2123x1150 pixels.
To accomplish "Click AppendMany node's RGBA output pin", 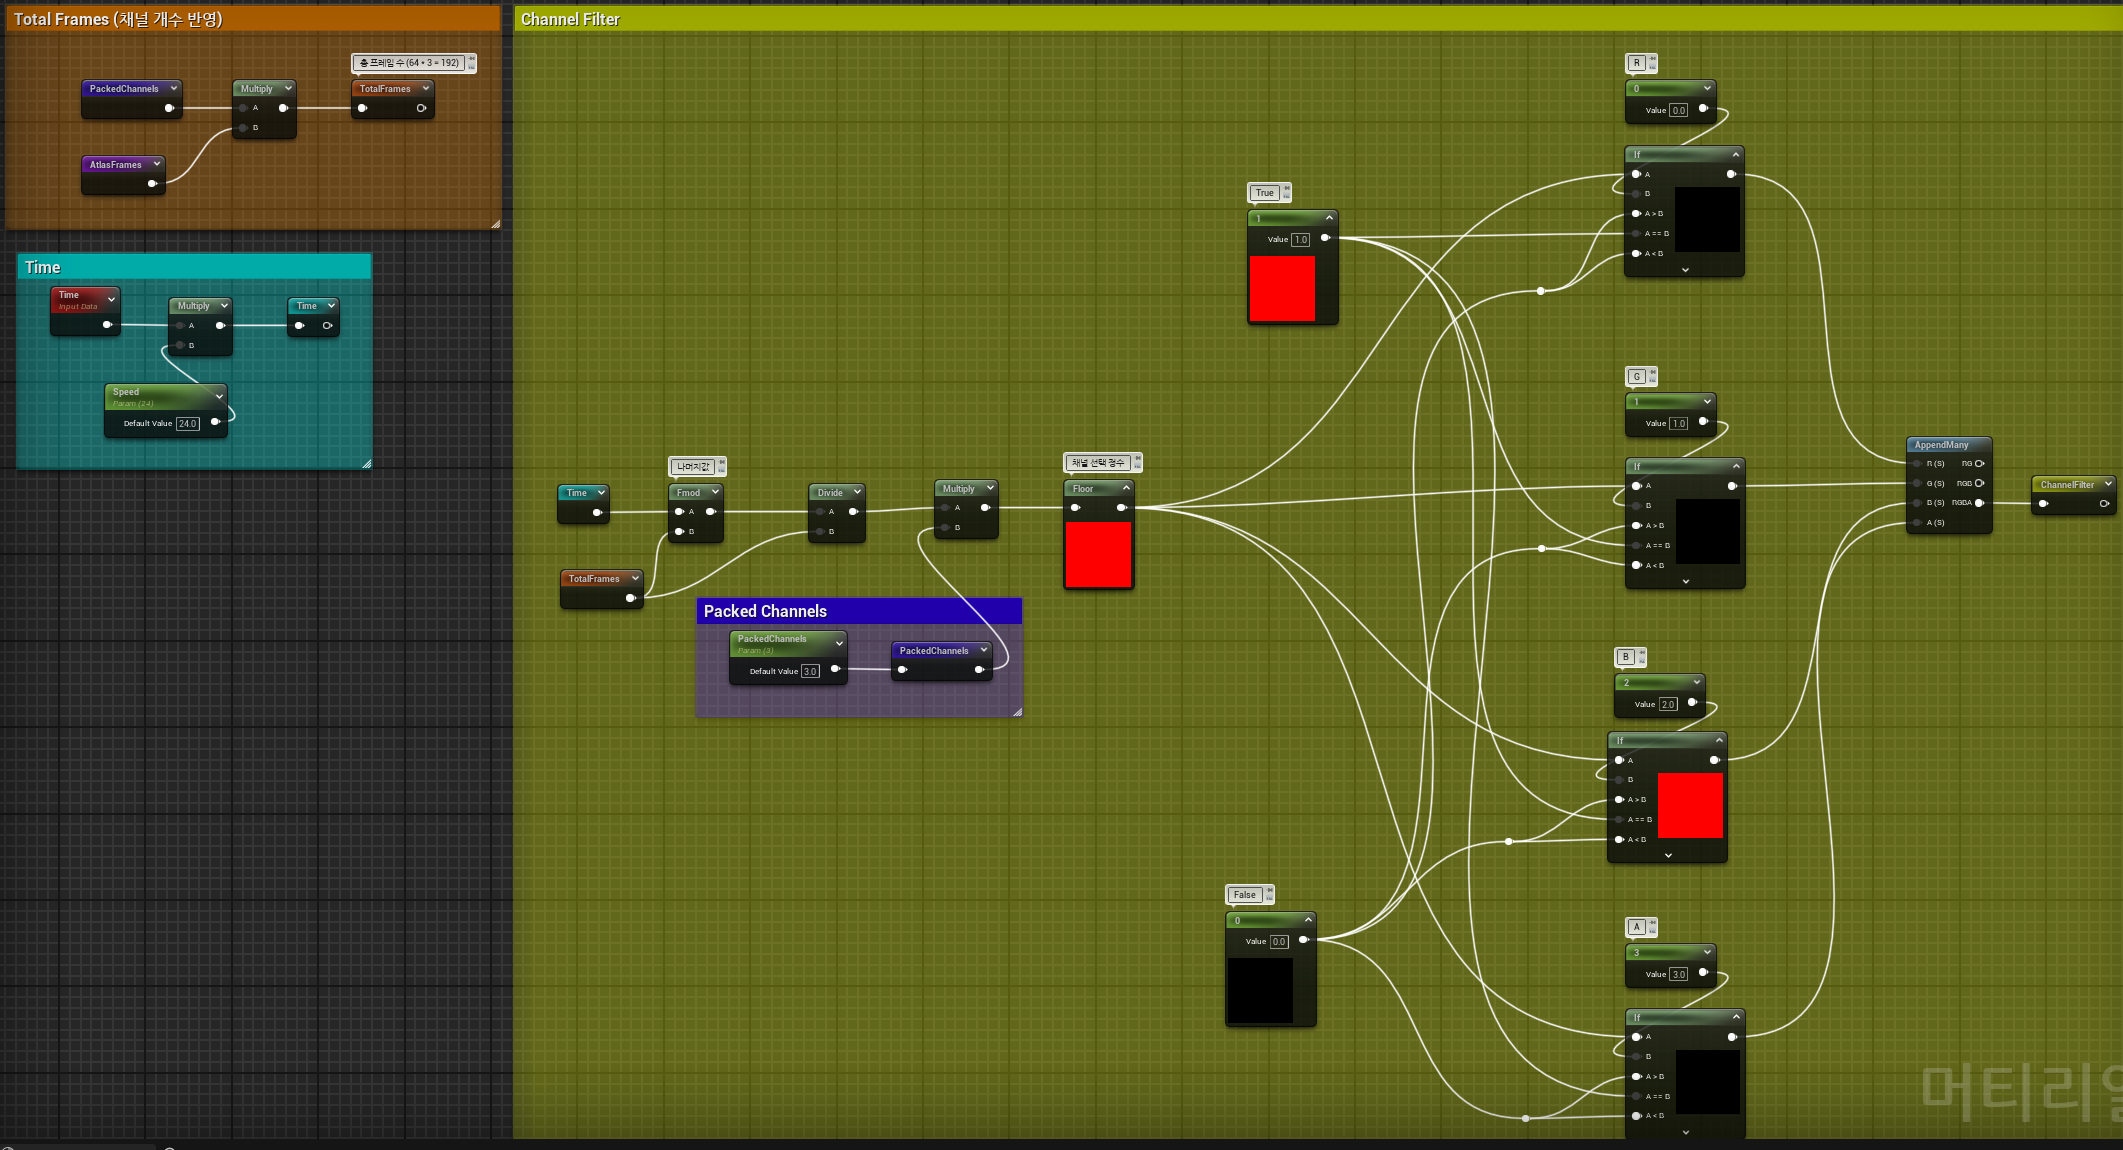I will (x=1979, y=503).
